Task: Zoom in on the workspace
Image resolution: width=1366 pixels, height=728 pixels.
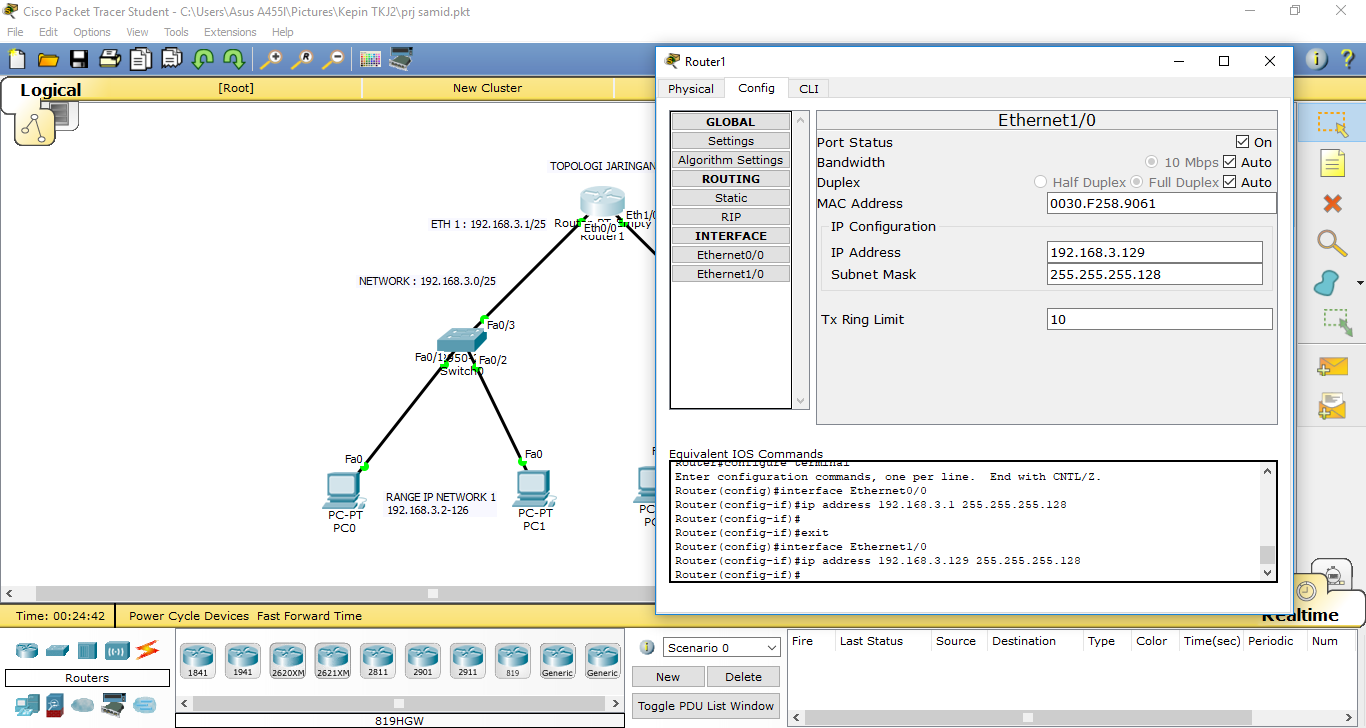Action: 270,59
